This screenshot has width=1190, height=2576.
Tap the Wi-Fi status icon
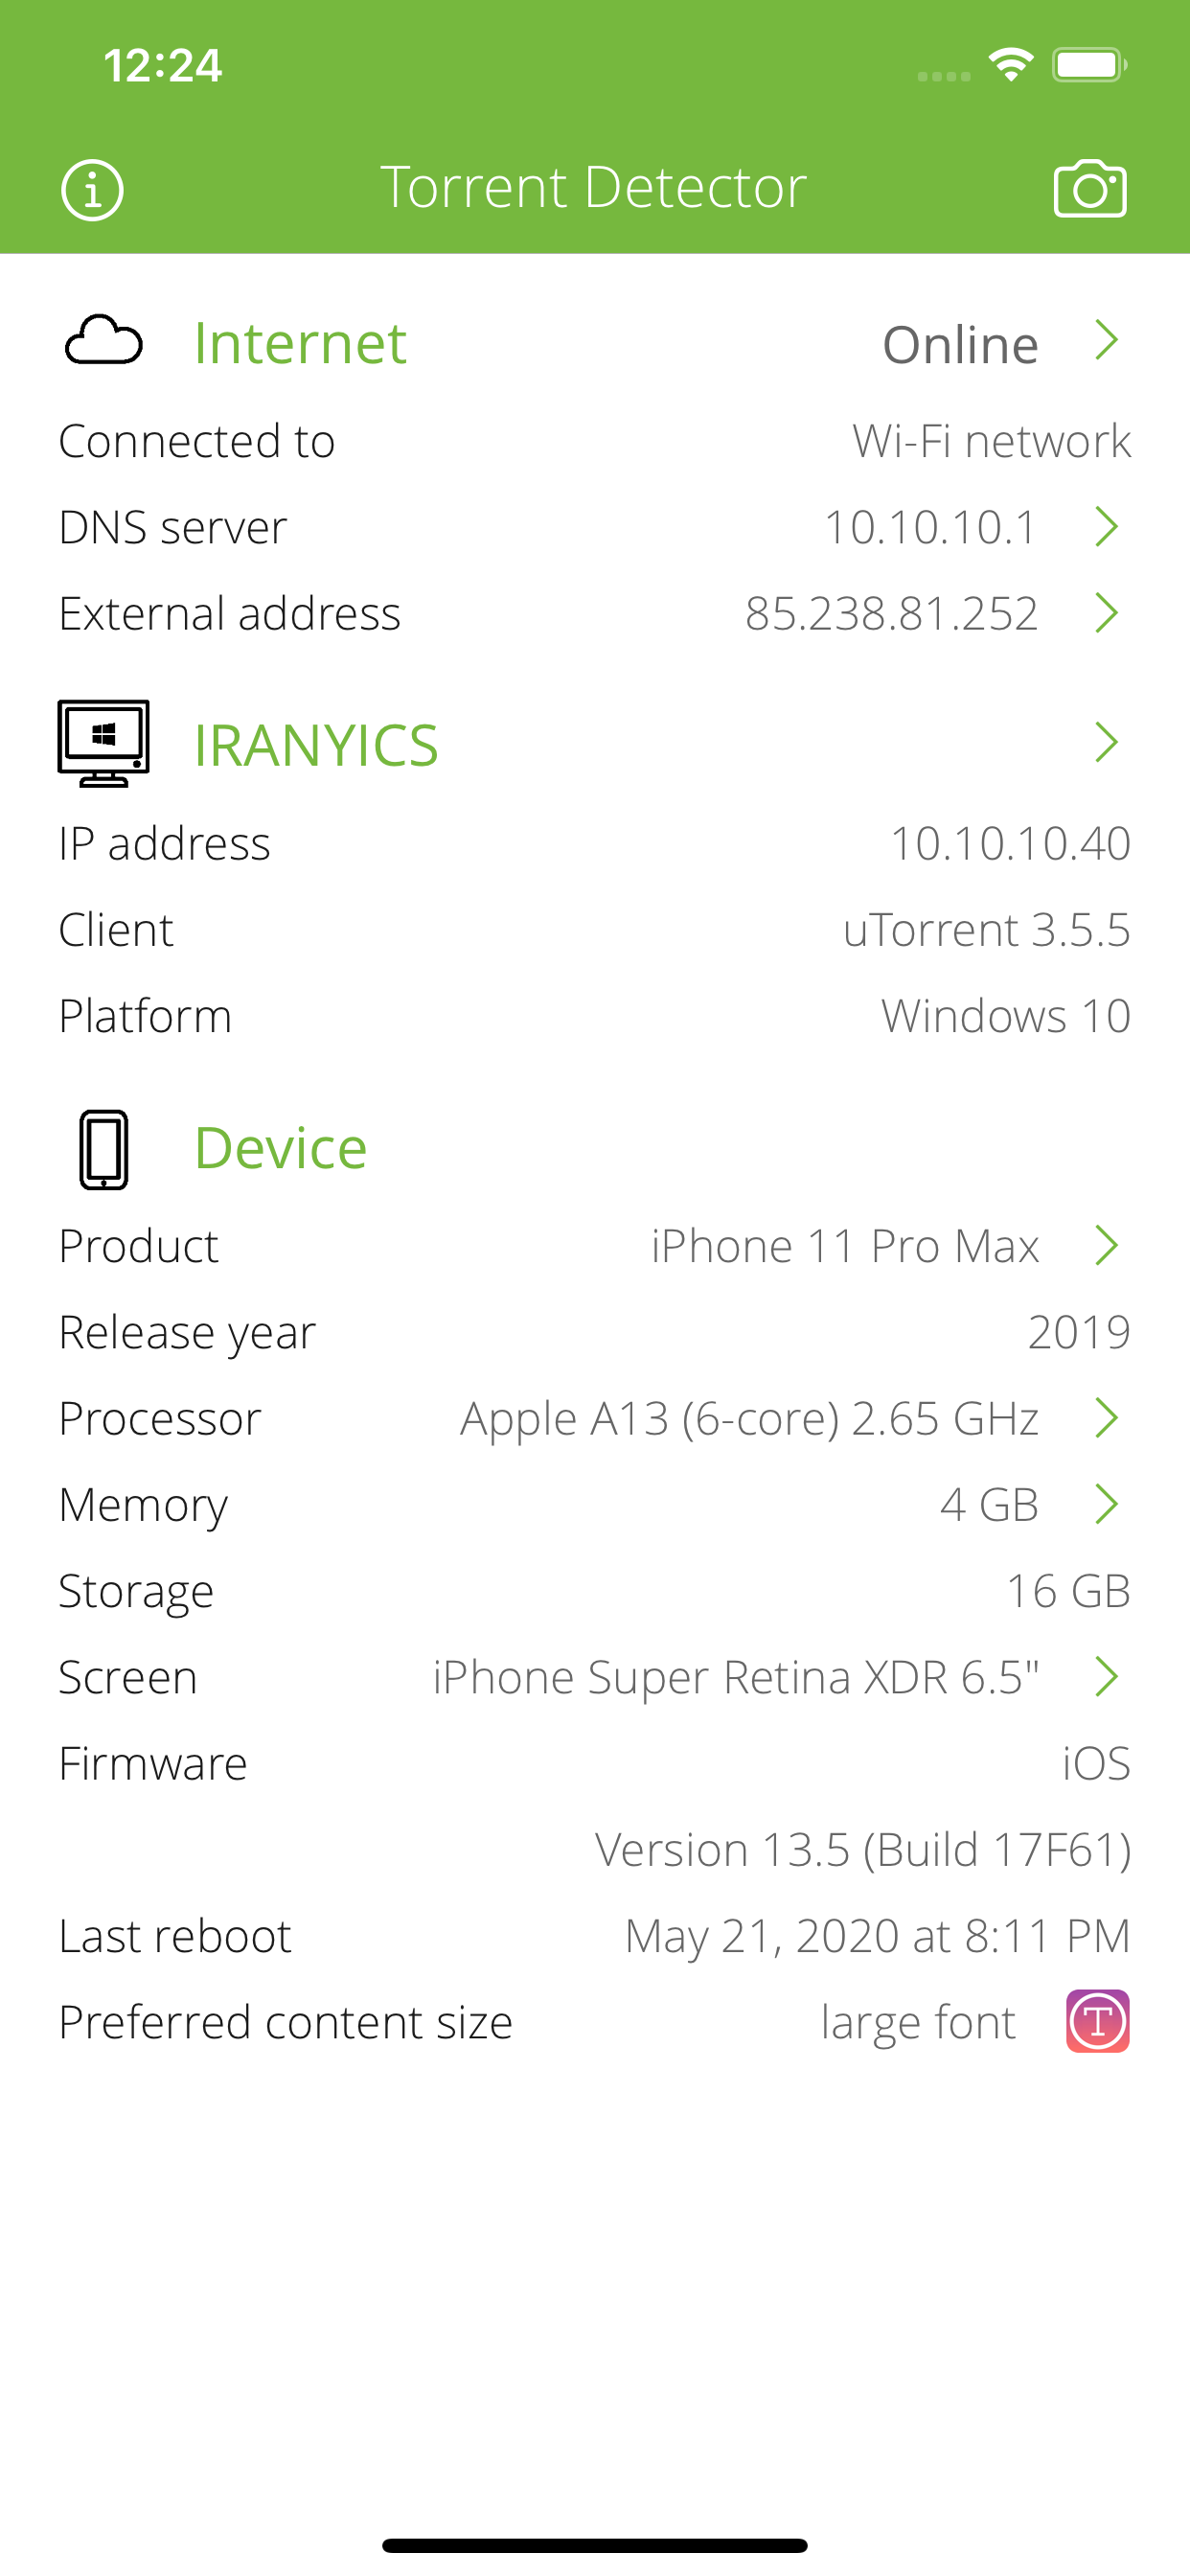click(x=1008, y=63)
